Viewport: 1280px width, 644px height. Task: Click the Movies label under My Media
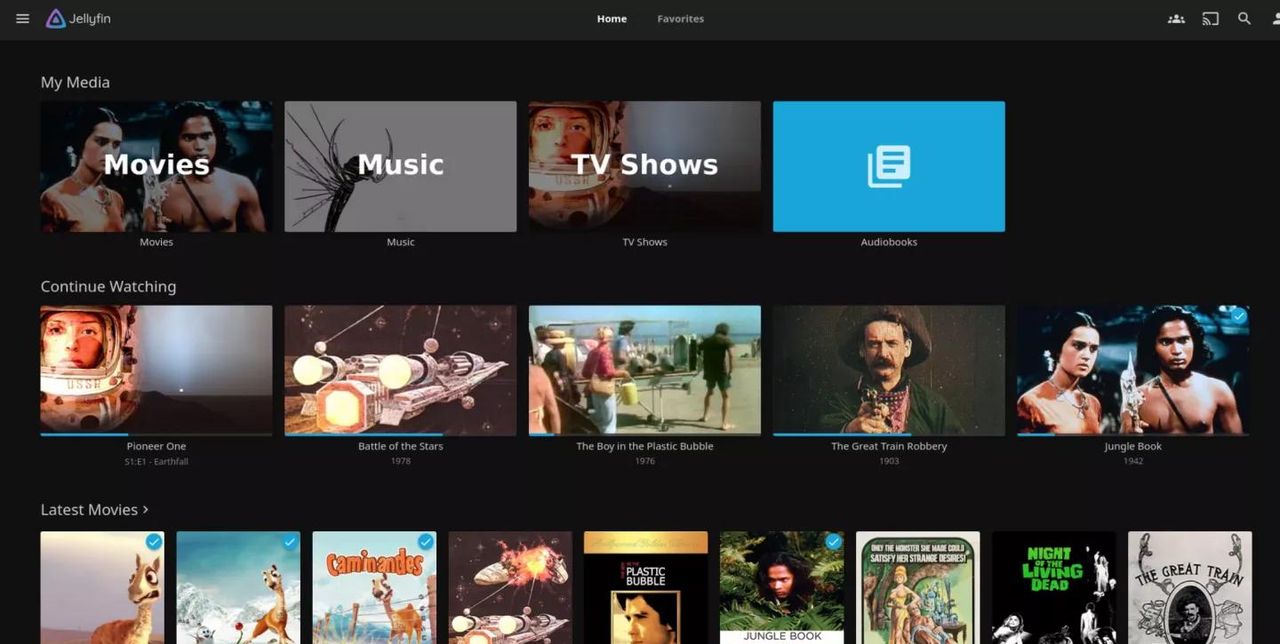(x=156, y=242)
